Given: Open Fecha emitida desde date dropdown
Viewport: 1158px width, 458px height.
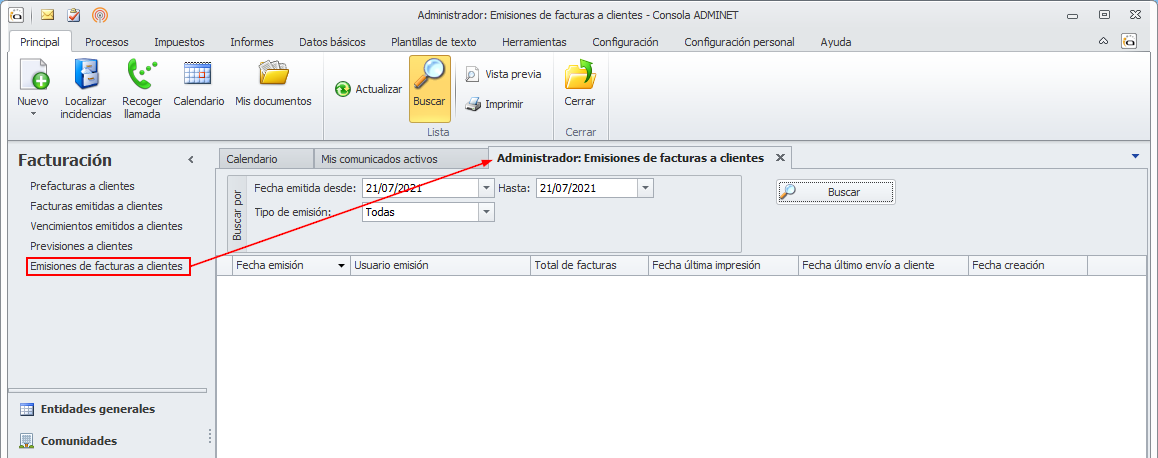Looking at the screenshot, I should click(486, 188).
